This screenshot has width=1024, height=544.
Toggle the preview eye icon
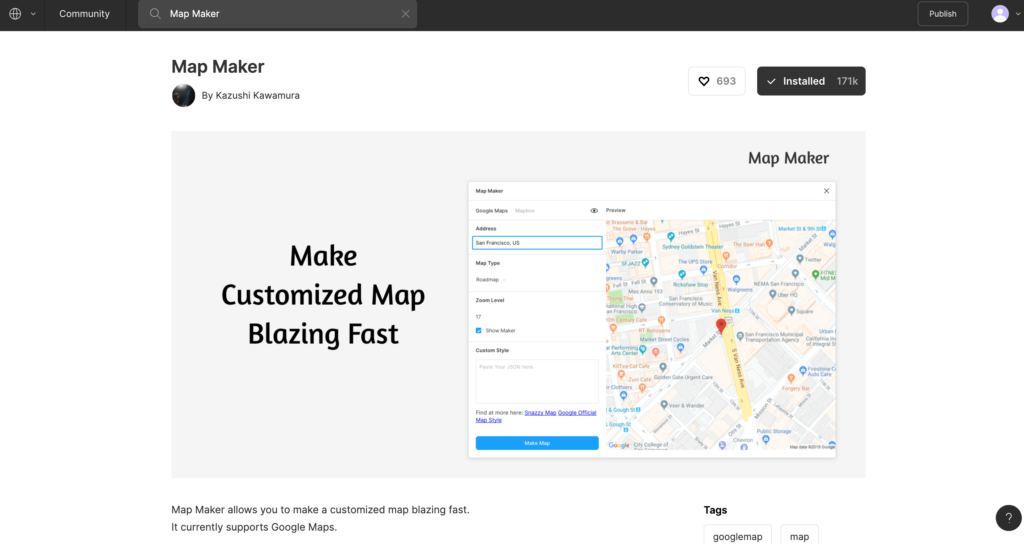[594, 211]
